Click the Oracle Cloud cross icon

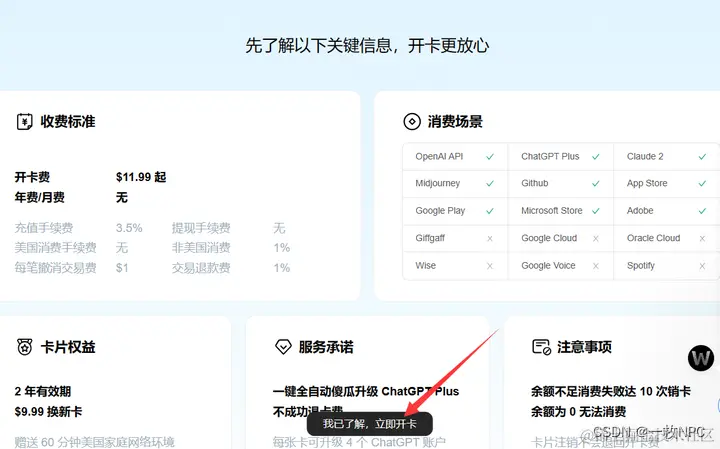point(702,238)
